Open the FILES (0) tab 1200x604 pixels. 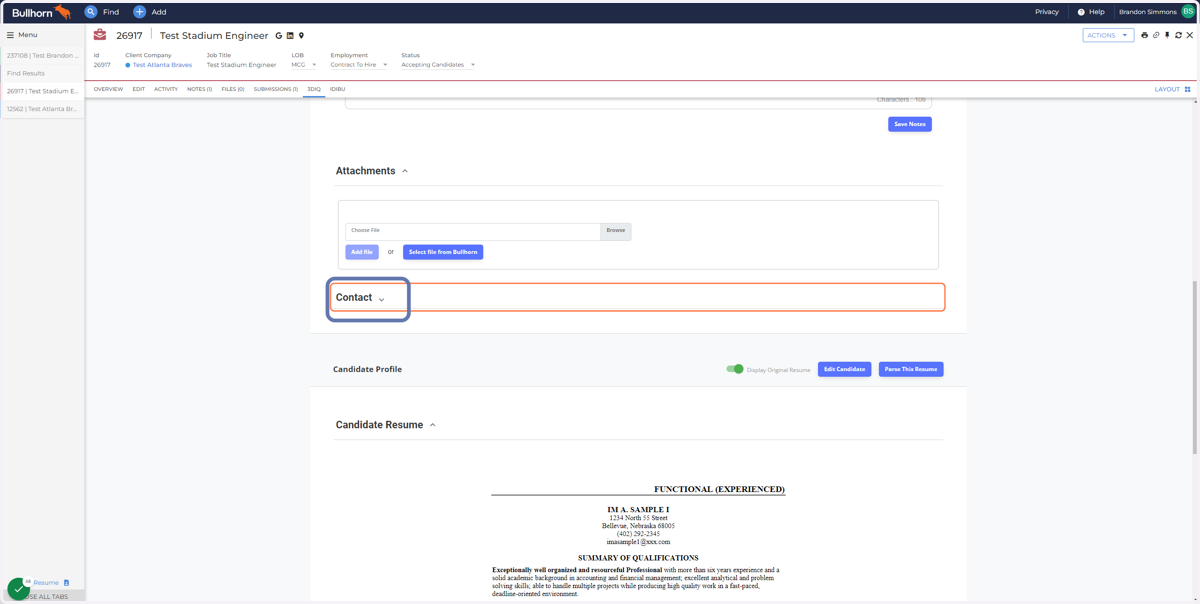pyautogui.click(x=233, y=89)
